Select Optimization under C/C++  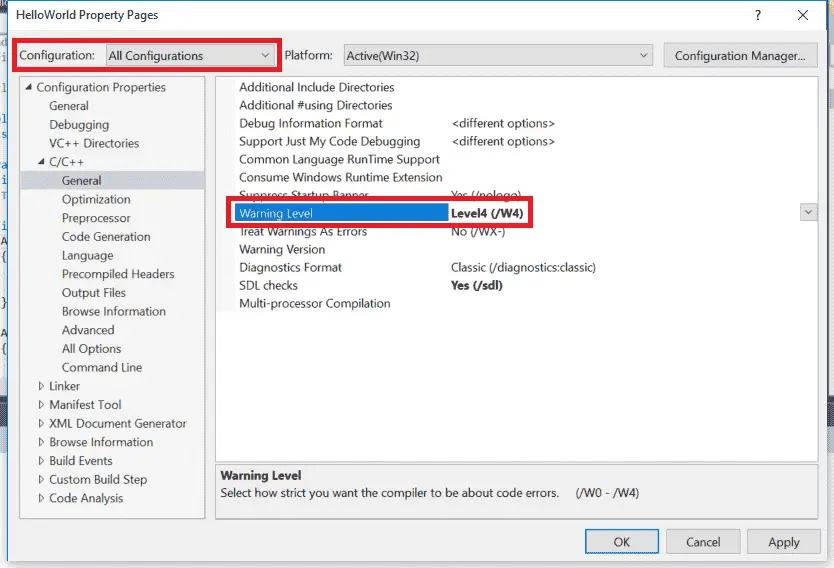pos(96,200)
